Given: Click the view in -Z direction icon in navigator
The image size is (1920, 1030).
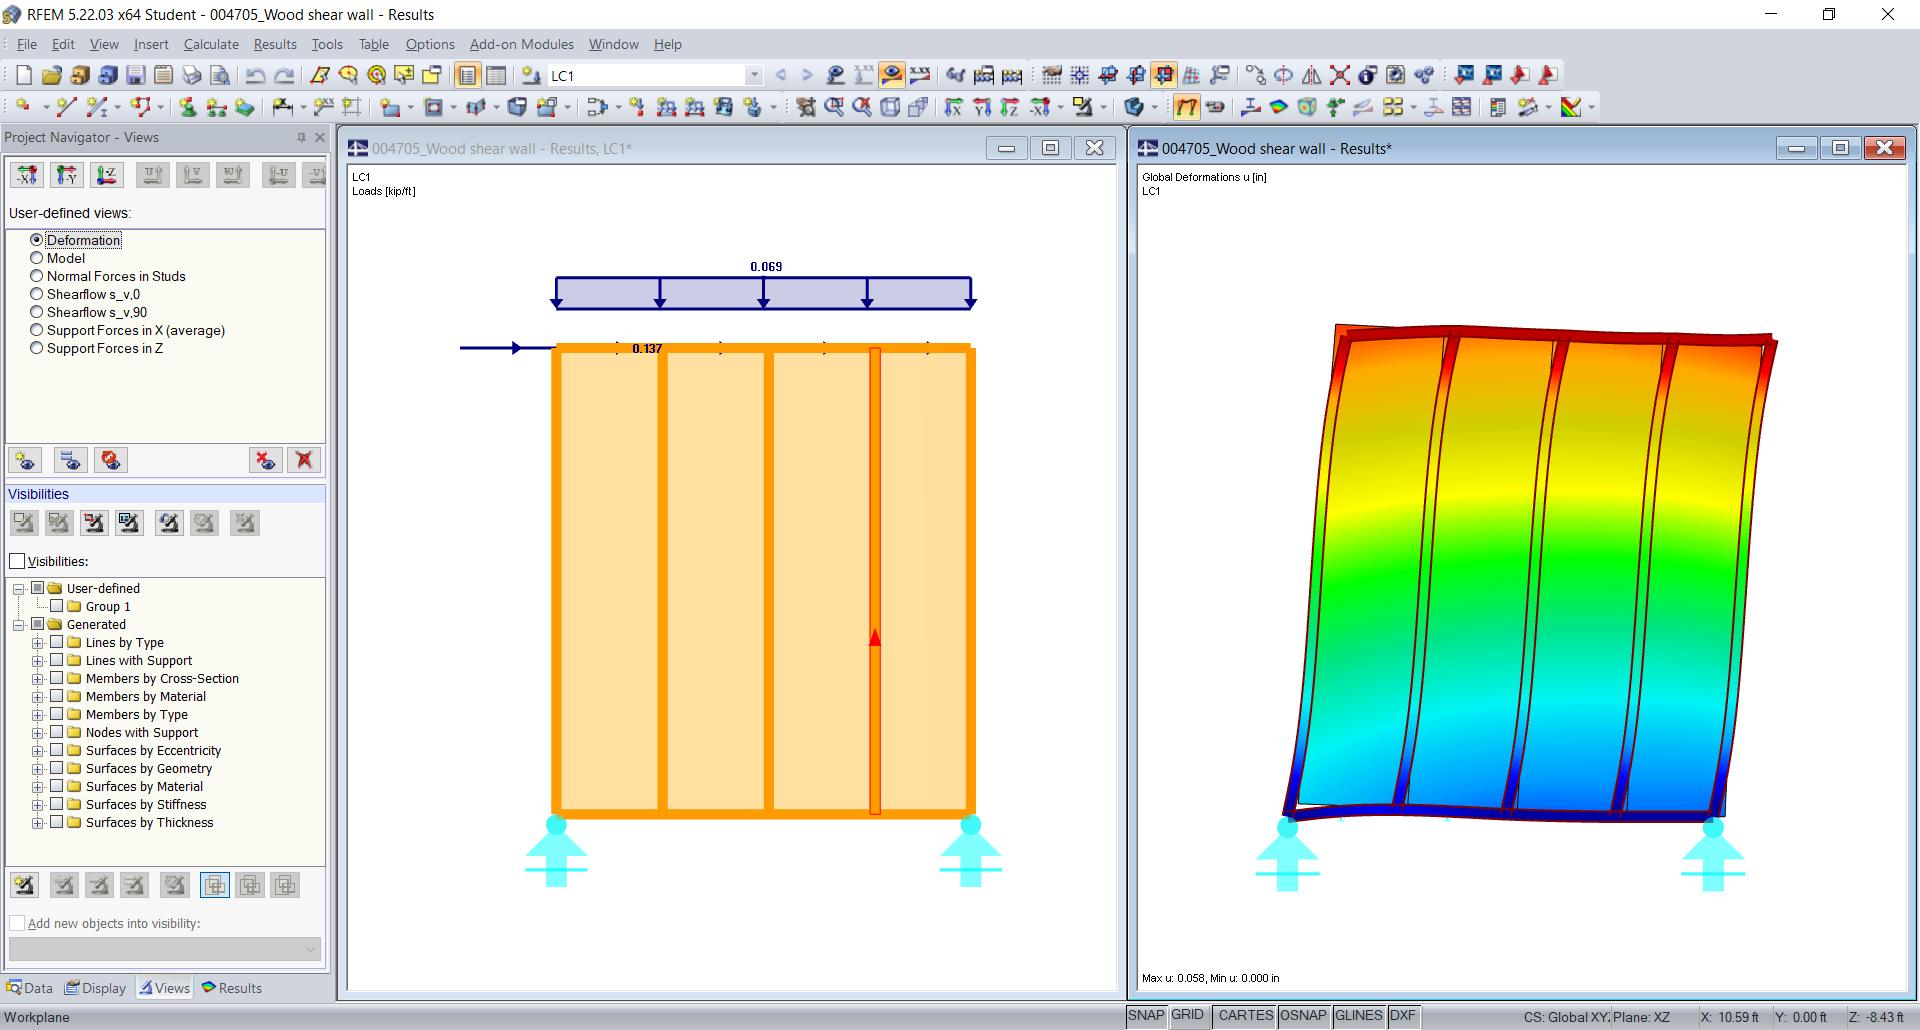Looking at the screenshot, I should [x=107, y=175].
